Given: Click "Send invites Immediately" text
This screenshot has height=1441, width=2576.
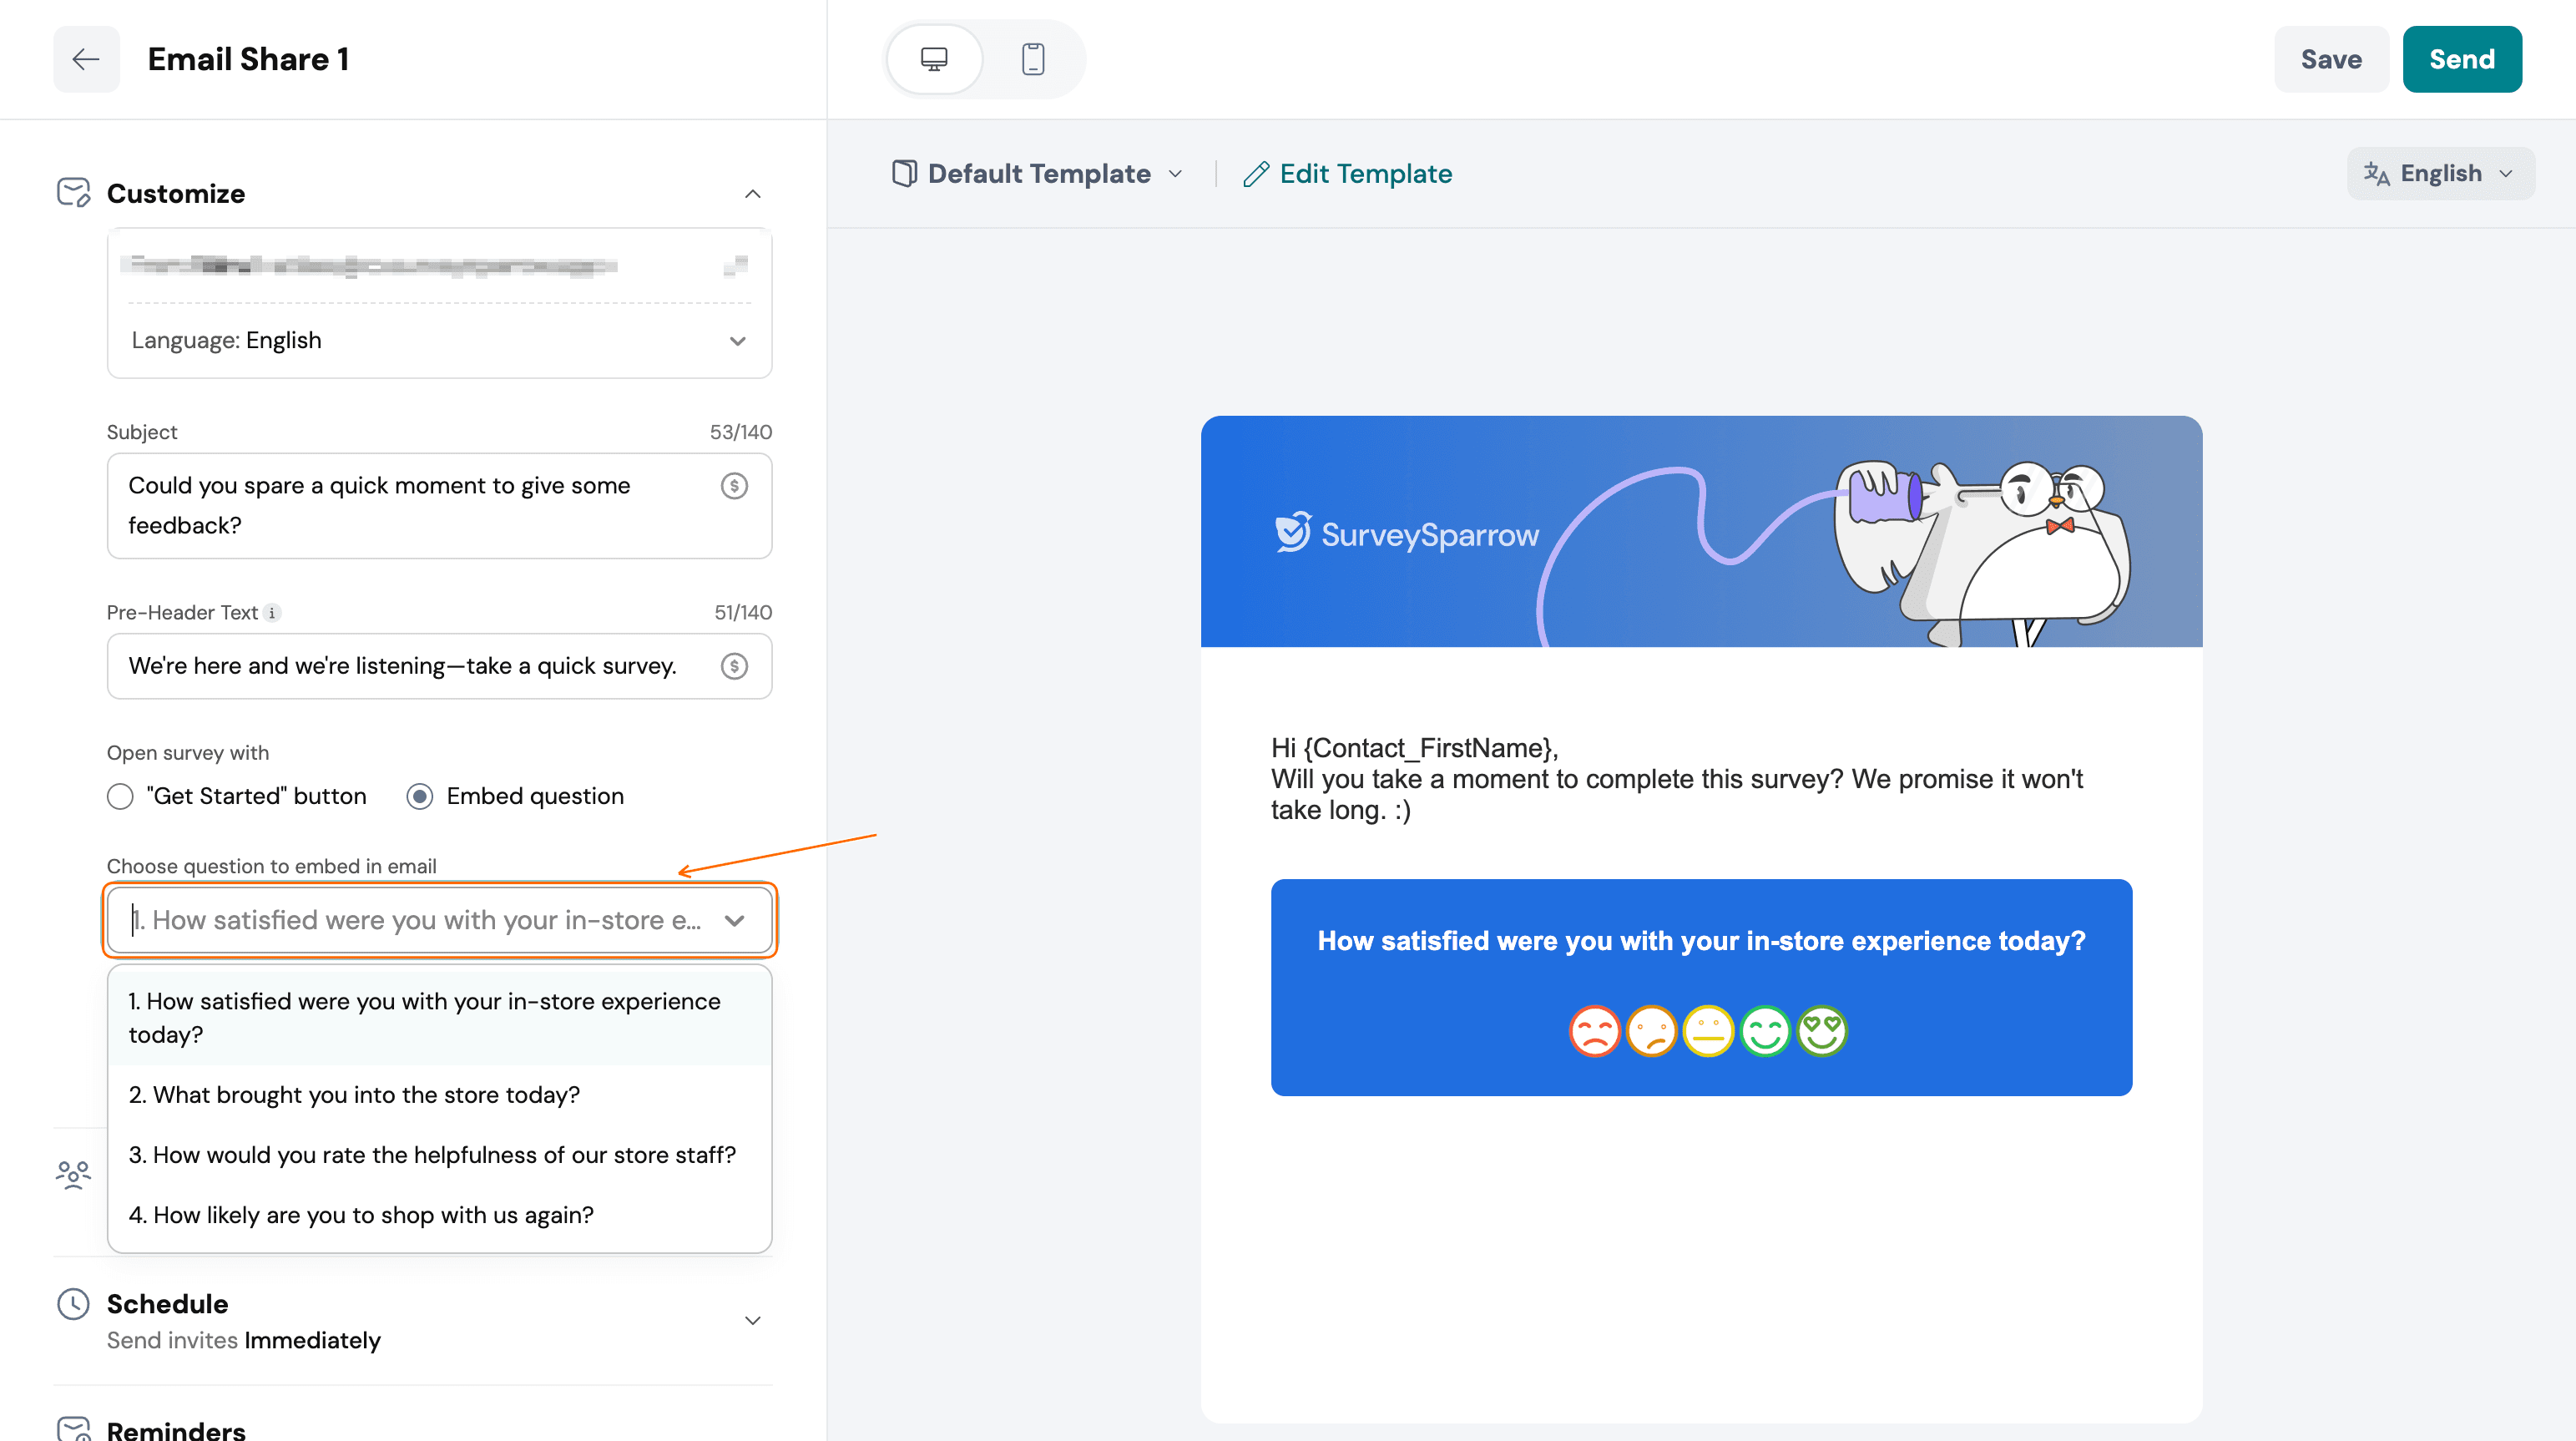Looking at the screenshot, I should click(x=244, y=1340).
